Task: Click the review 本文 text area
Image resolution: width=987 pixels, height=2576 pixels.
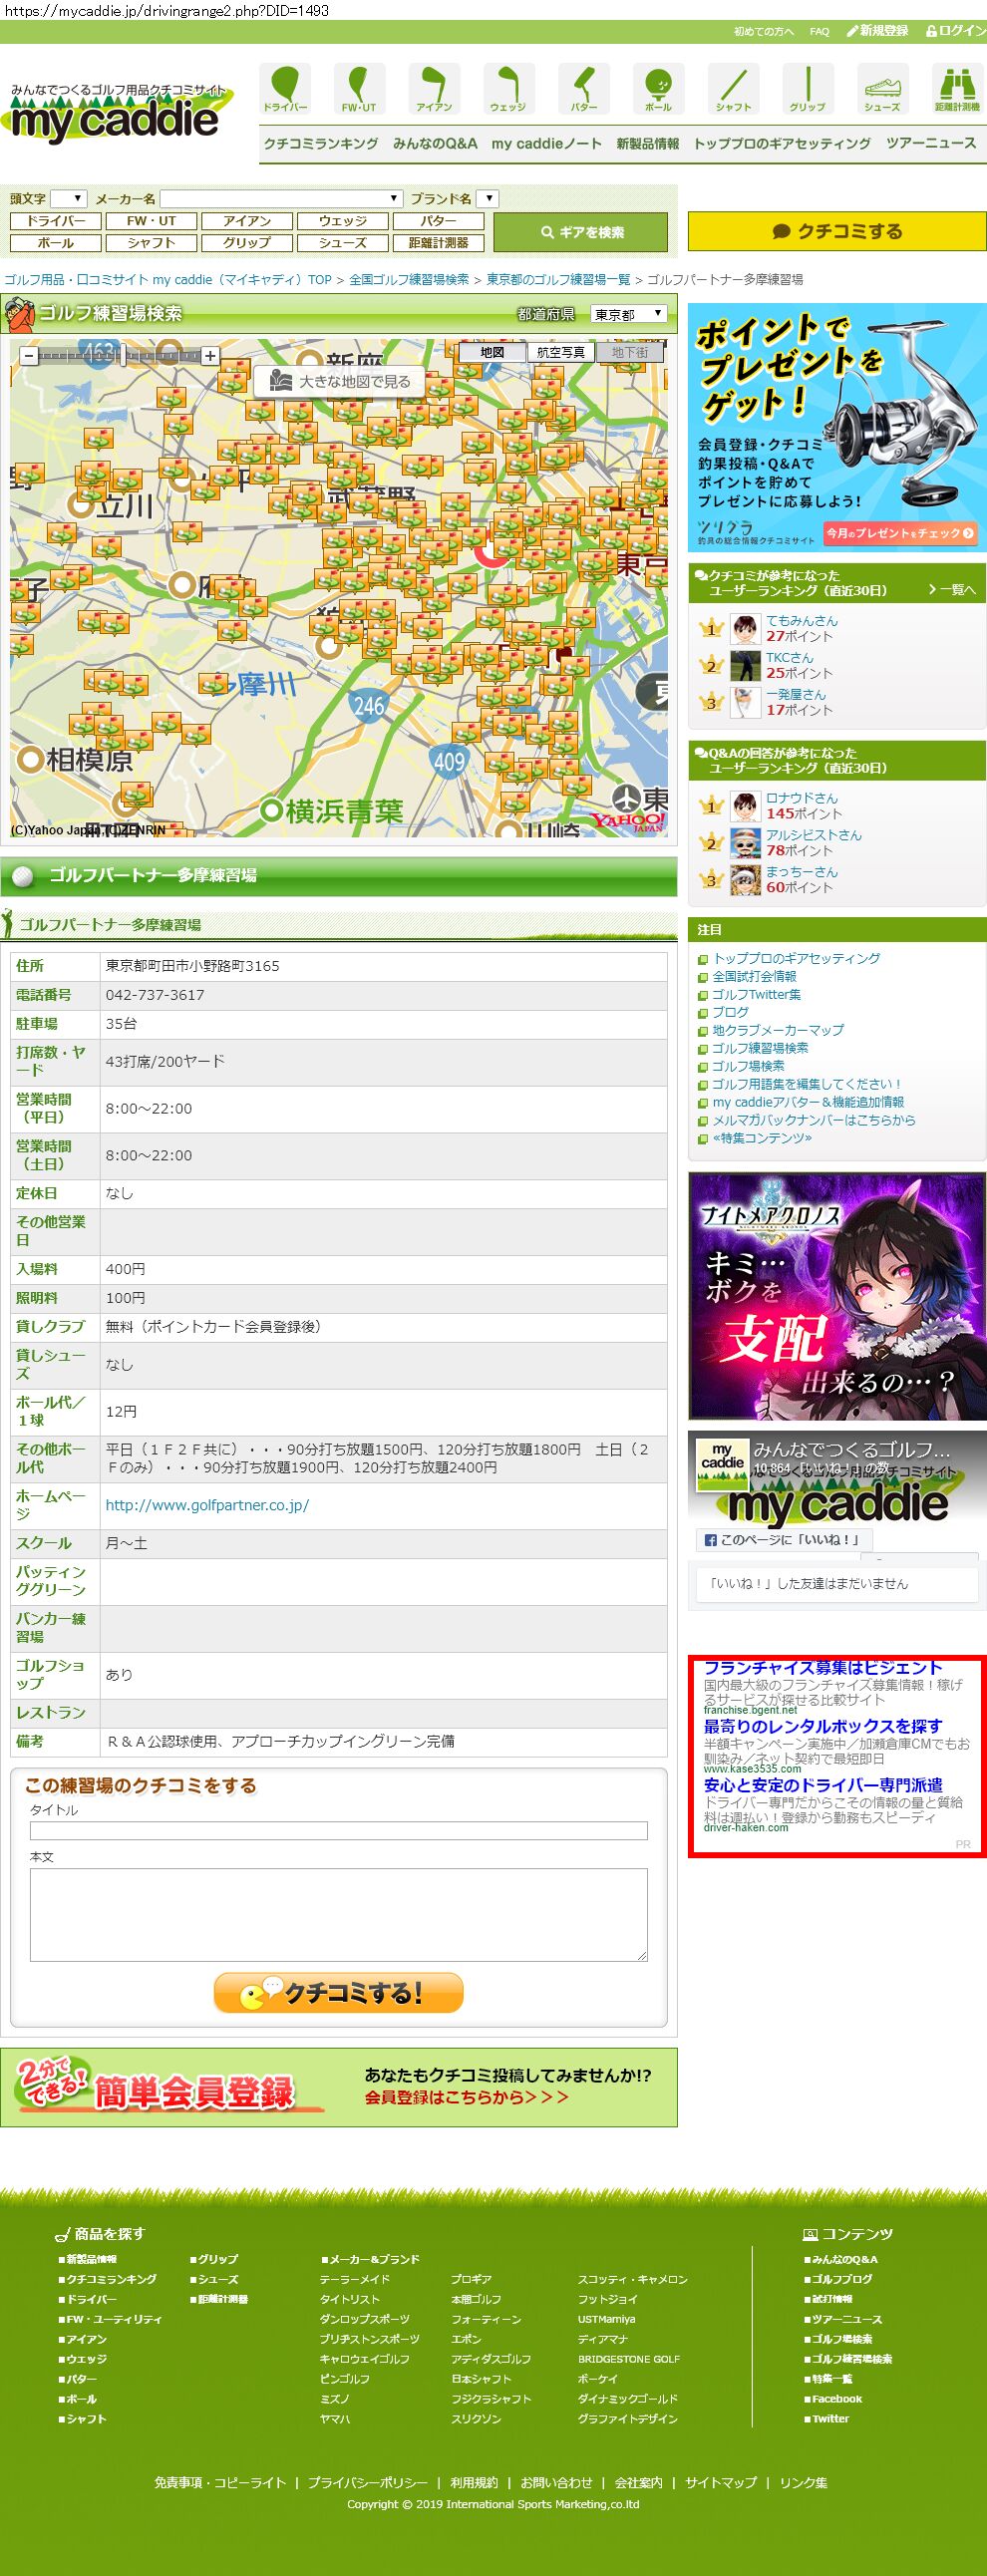Action: (339, 1914)
